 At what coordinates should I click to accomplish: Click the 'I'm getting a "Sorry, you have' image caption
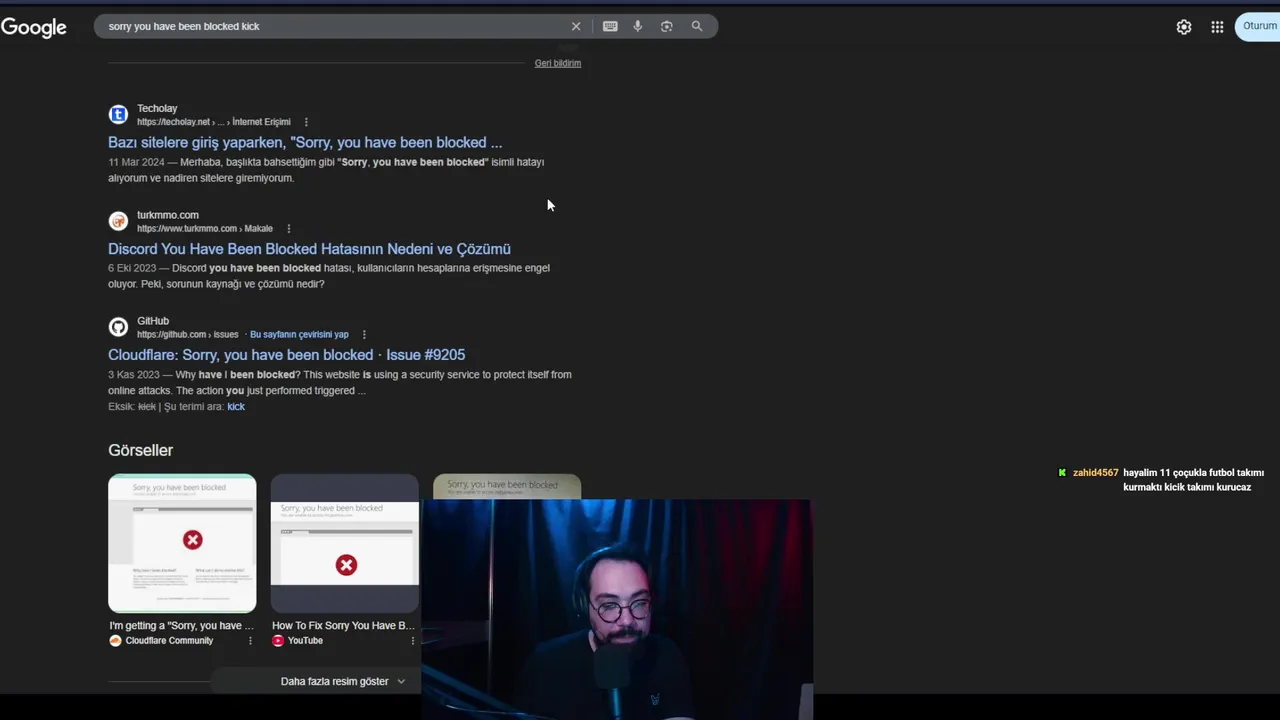(x=182, y=626)
